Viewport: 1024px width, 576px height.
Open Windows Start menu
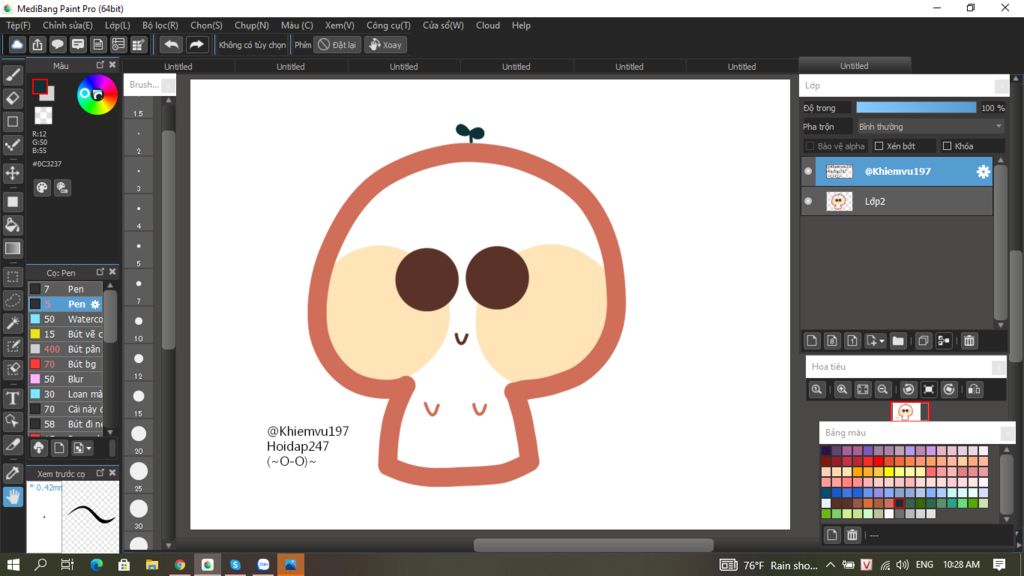point(13,565)
